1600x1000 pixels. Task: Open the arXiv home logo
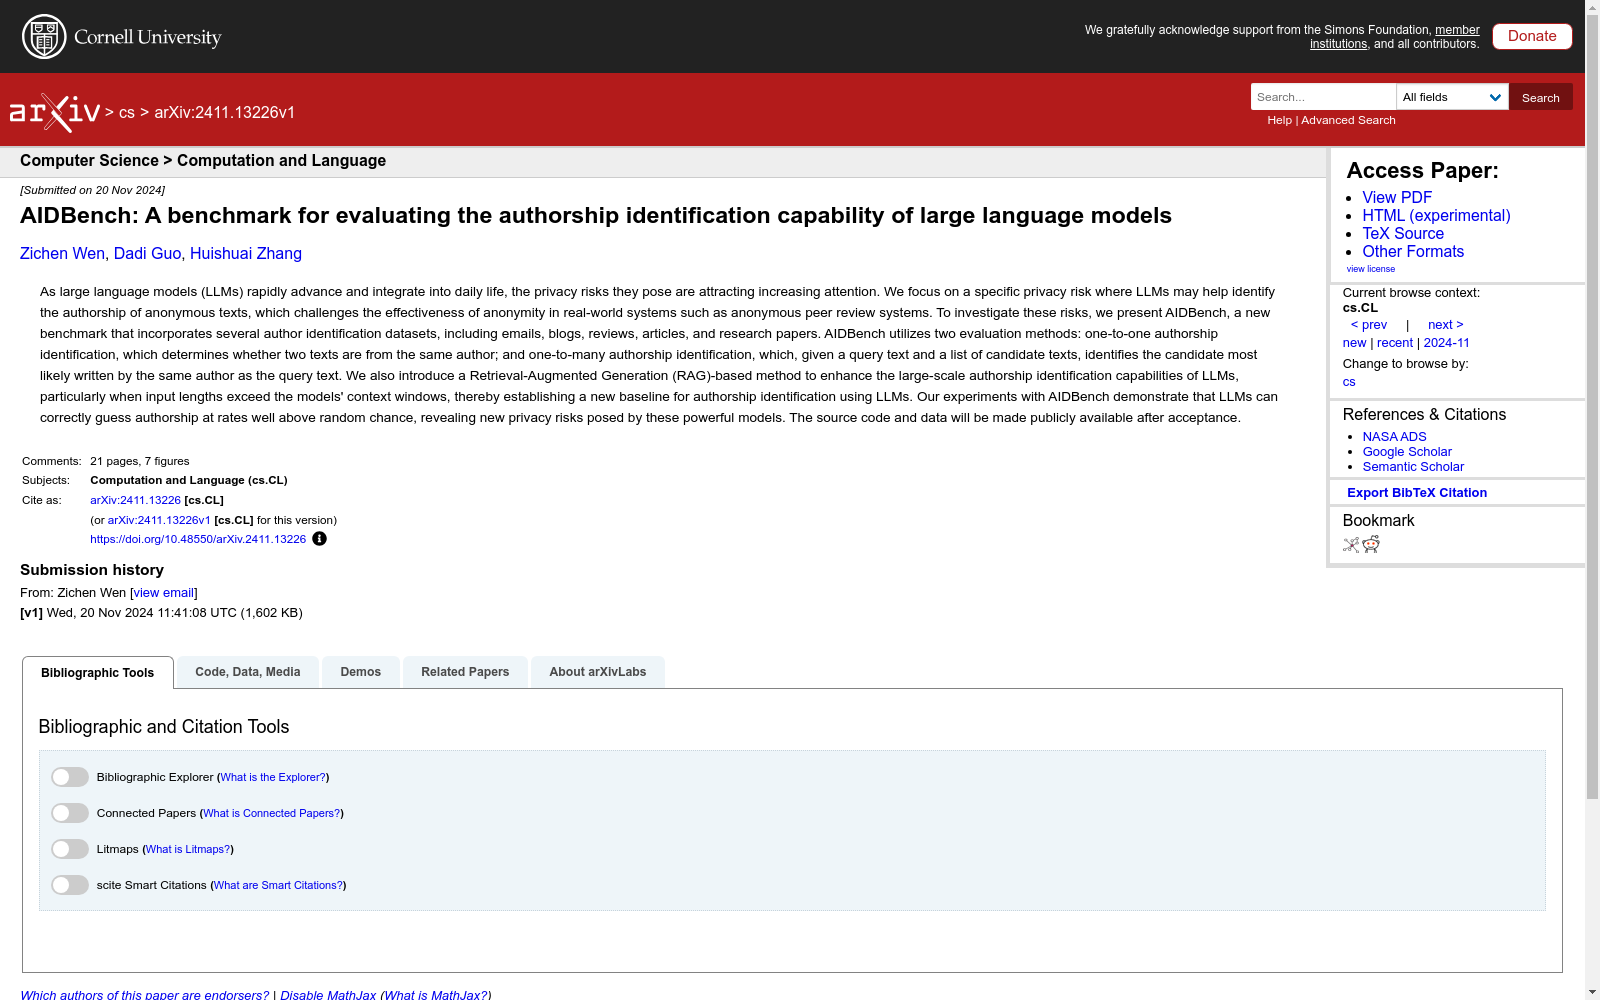(x=55, y=112)
